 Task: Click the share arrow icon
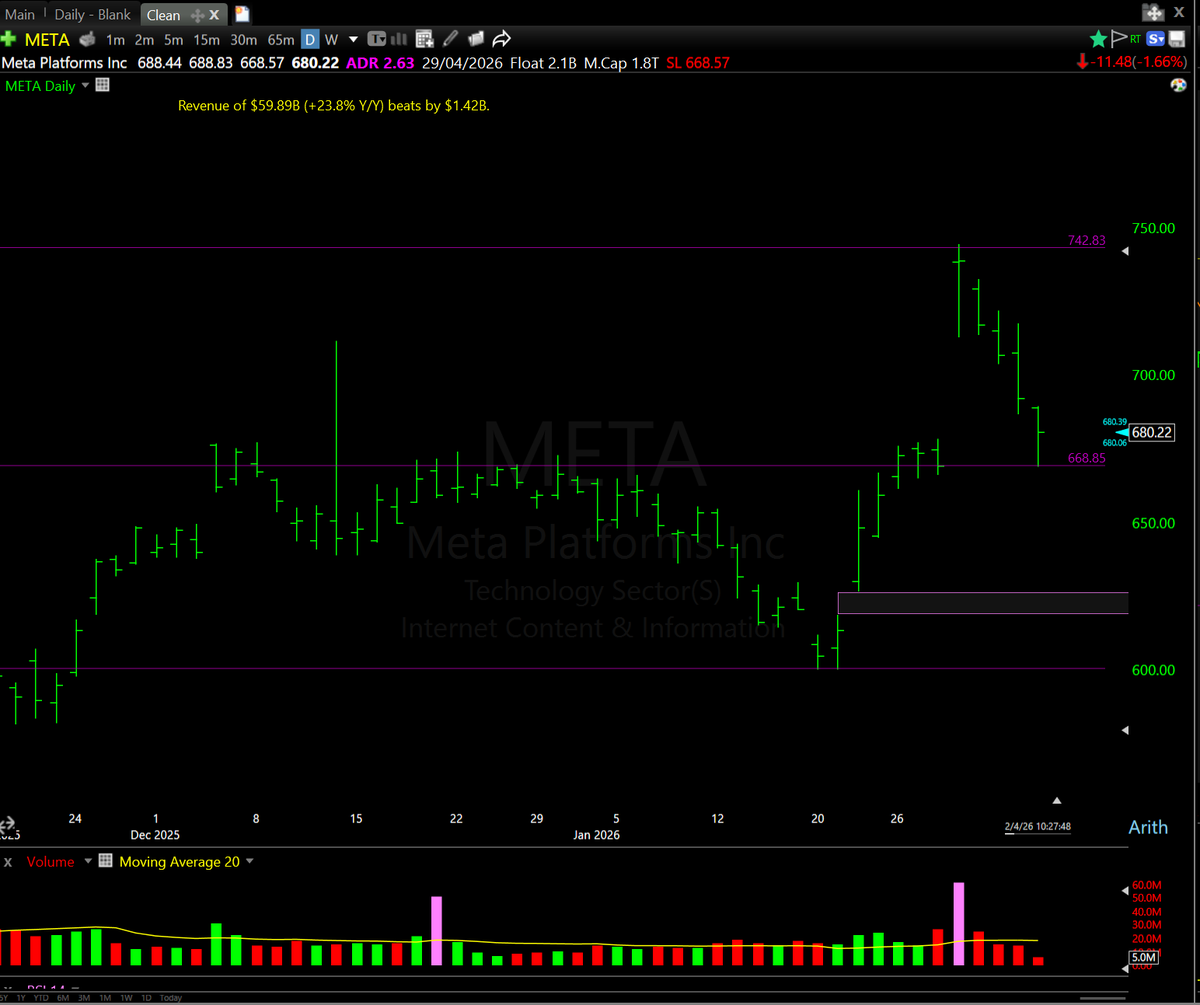click(x=502, y=39)
